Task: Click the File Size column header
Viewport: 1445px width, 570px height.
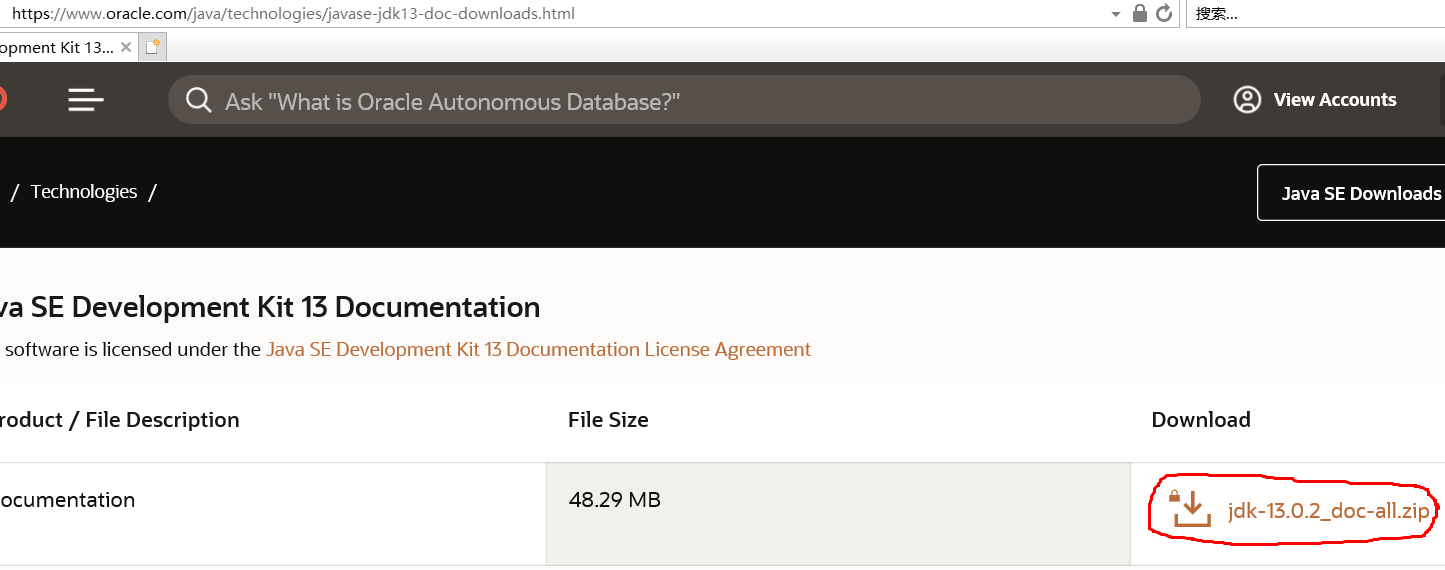Action: [x=608, y=420]
